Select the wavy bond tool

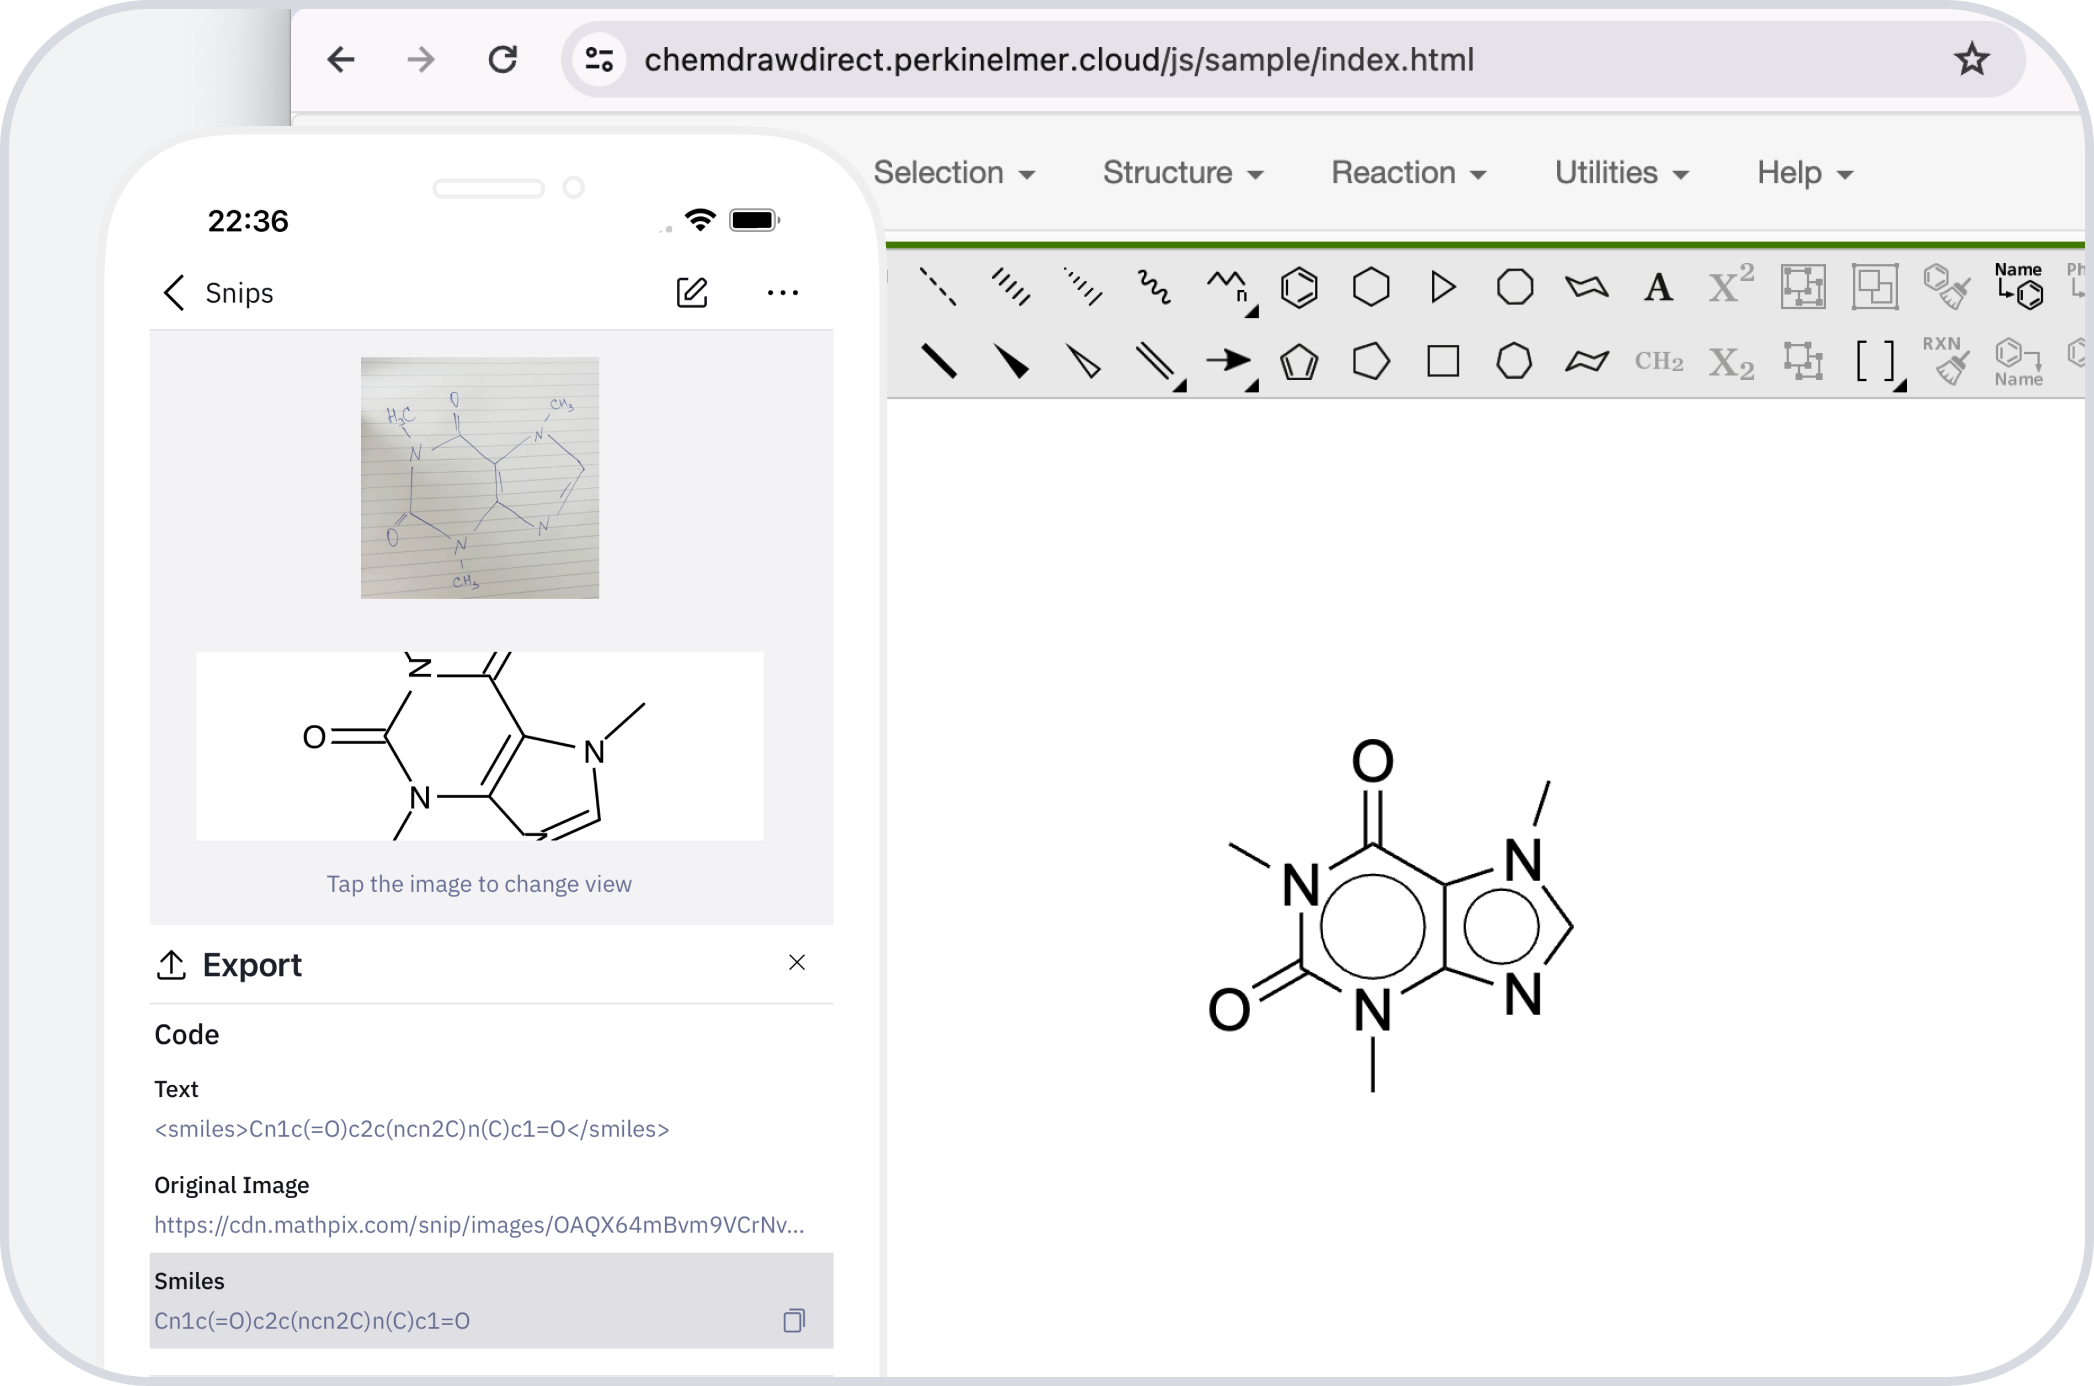pos(1155,287)
